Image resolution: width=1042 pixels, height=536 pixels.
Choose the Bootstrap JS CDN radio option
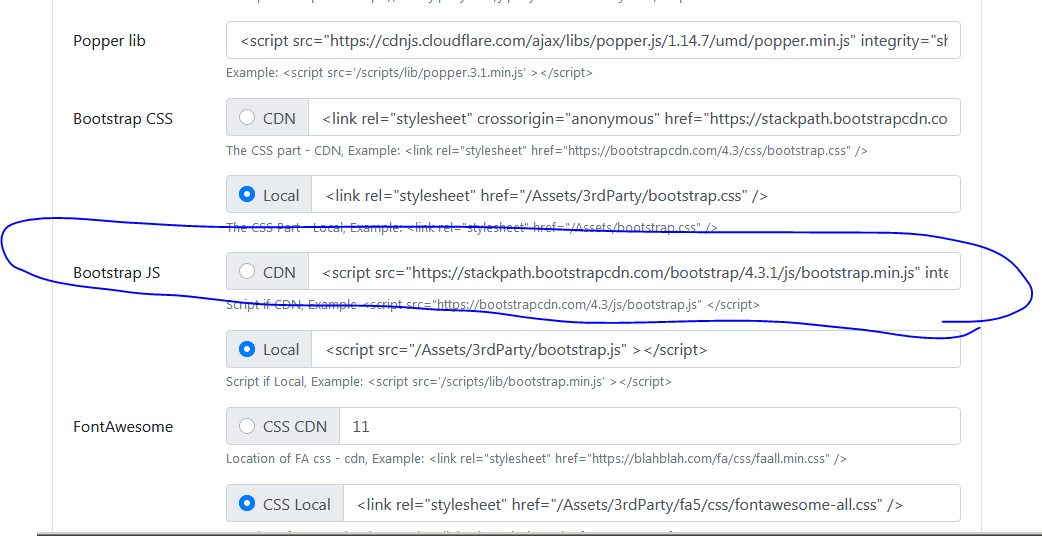click(x=247, y=272)
